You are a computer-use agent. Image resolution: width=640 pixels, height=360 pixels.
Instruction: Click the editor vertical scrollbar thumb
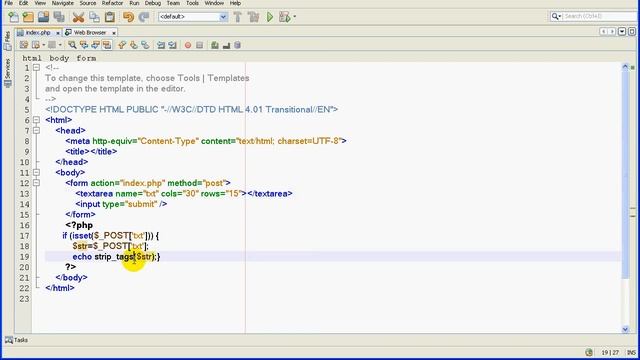[x=625, y=176]
